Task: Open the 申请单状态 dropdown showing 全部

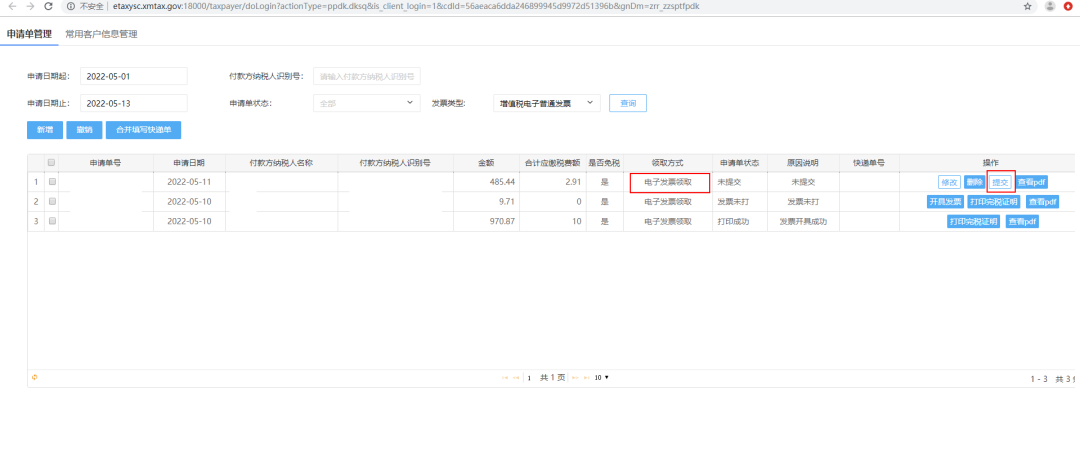Action: (366, 103)
